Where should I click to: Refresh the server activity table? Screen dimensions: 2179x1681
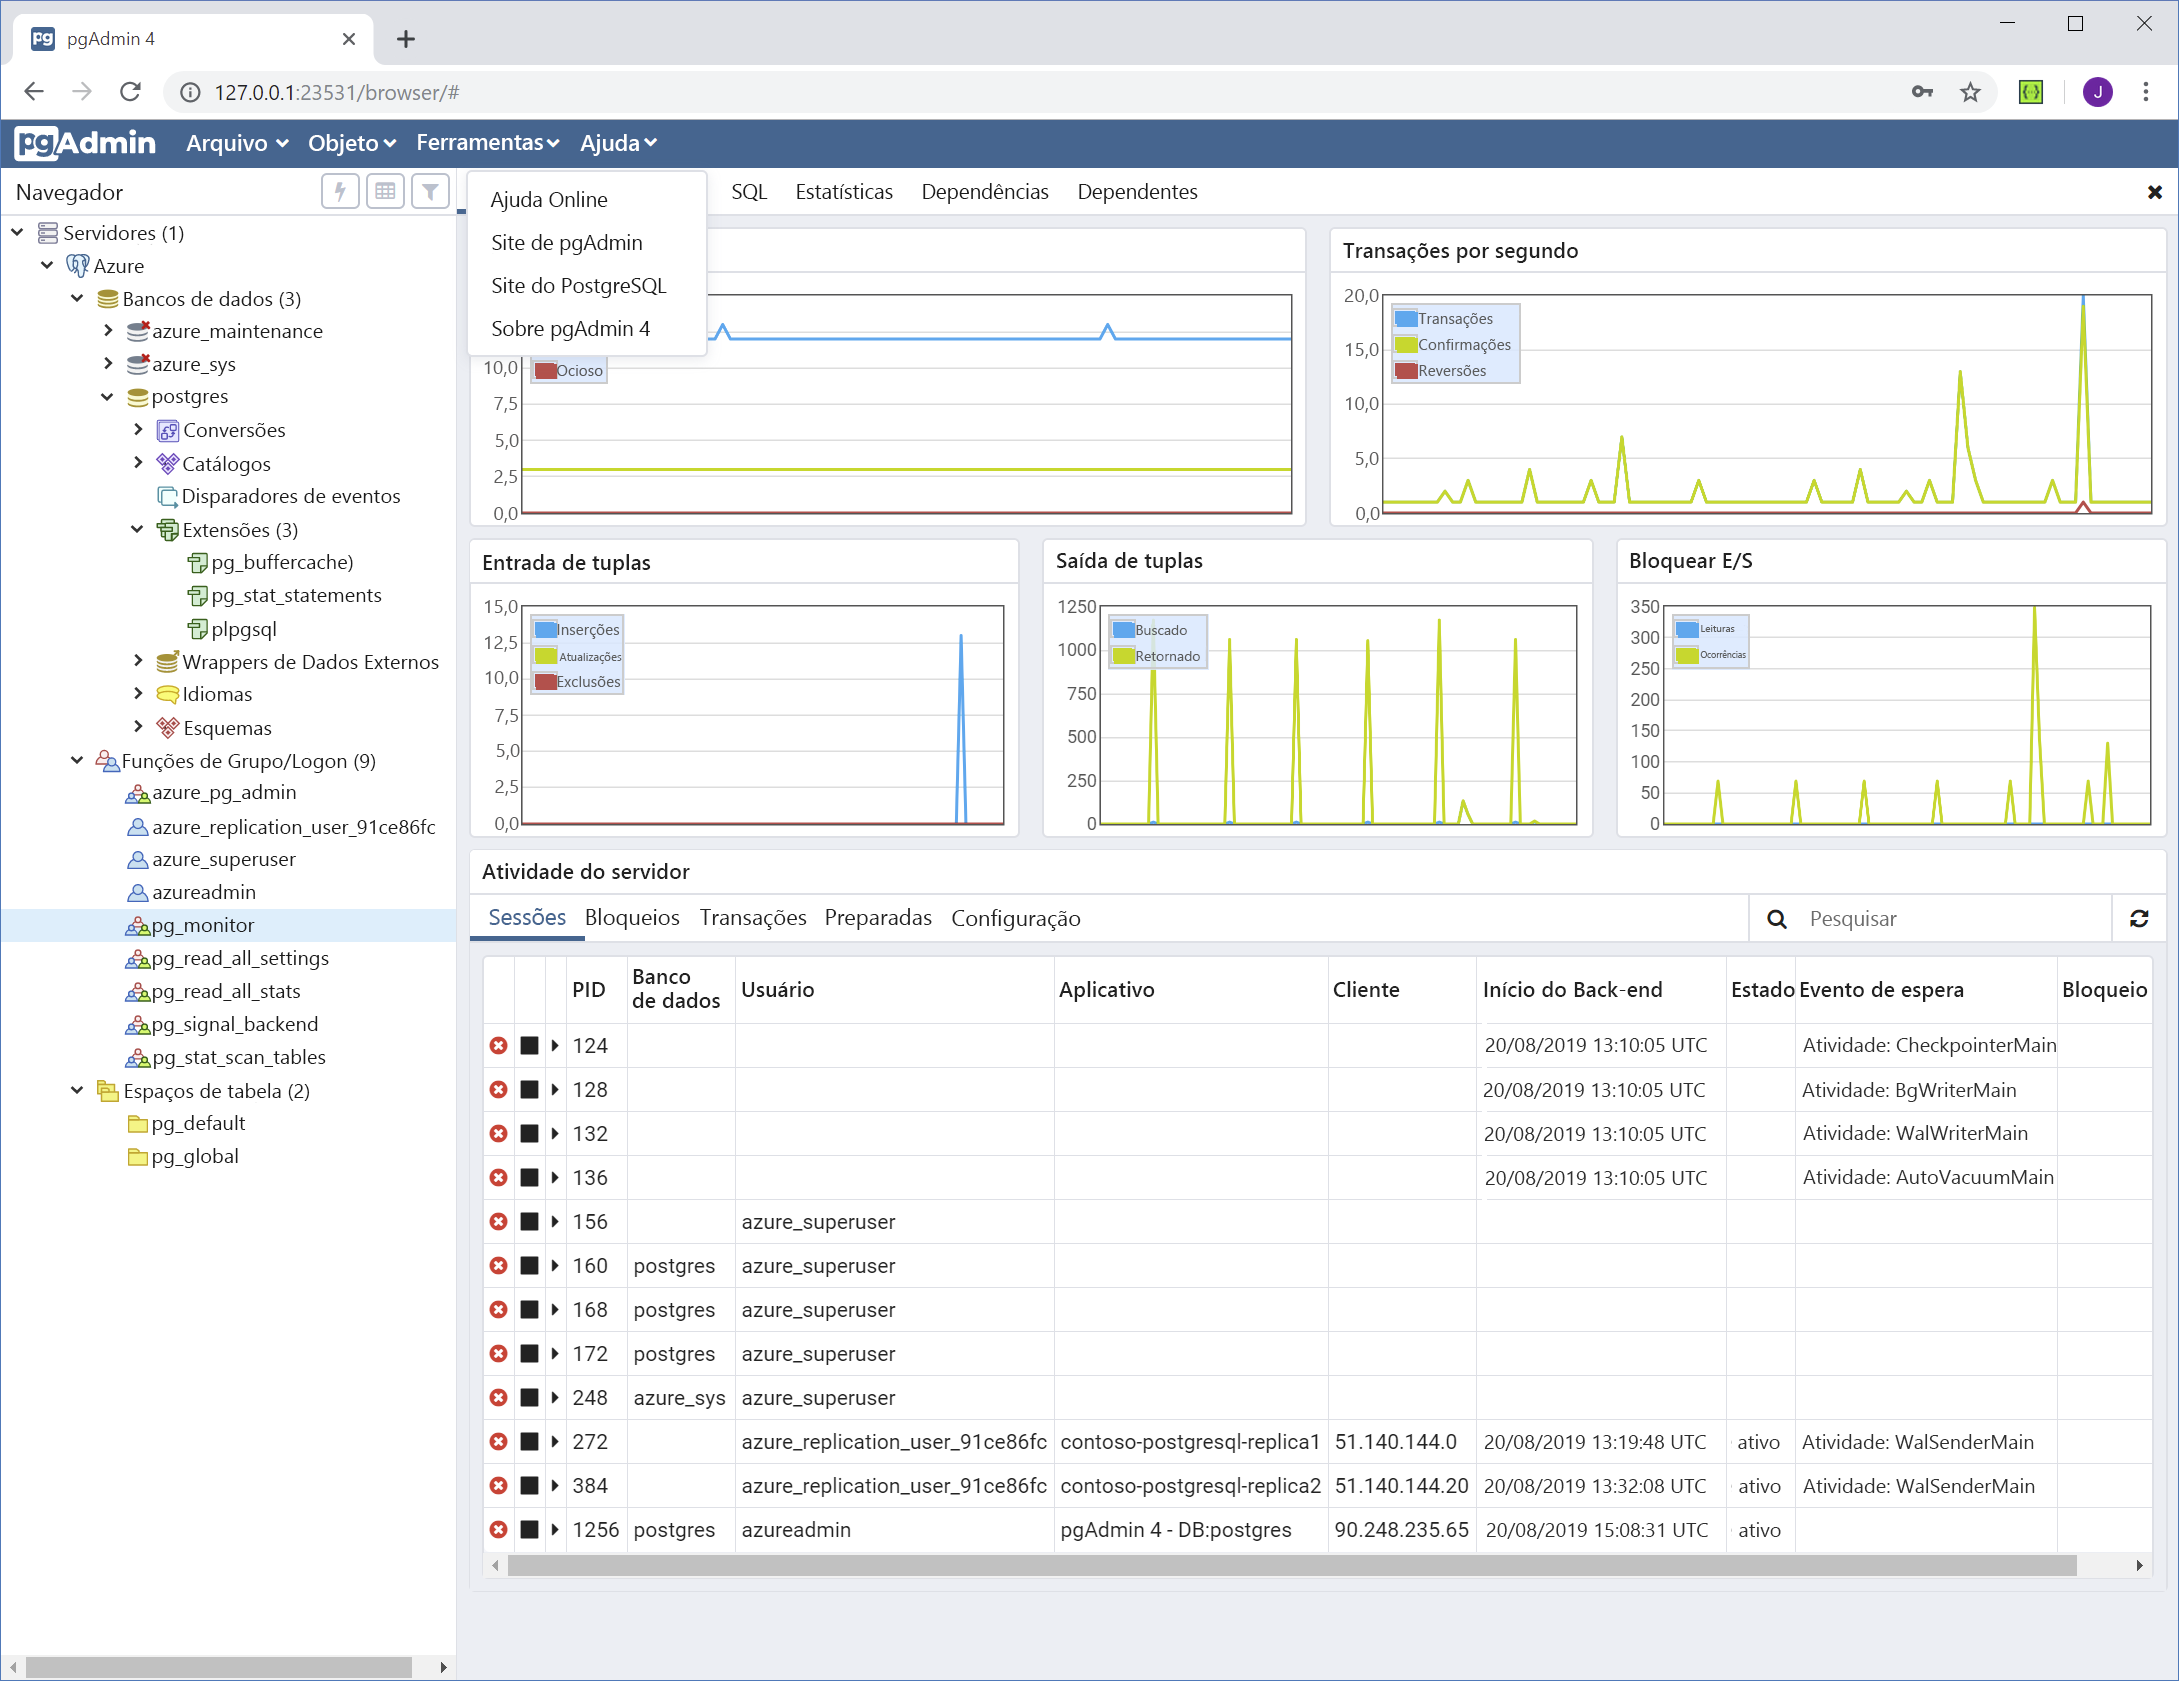click(2139, 918)
